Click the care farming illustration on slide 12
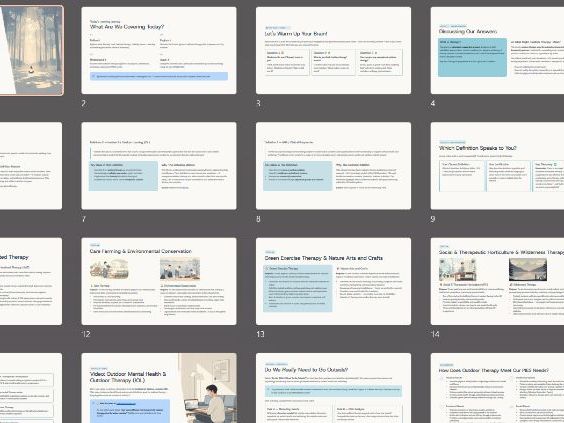 click(x=109, y=269)
